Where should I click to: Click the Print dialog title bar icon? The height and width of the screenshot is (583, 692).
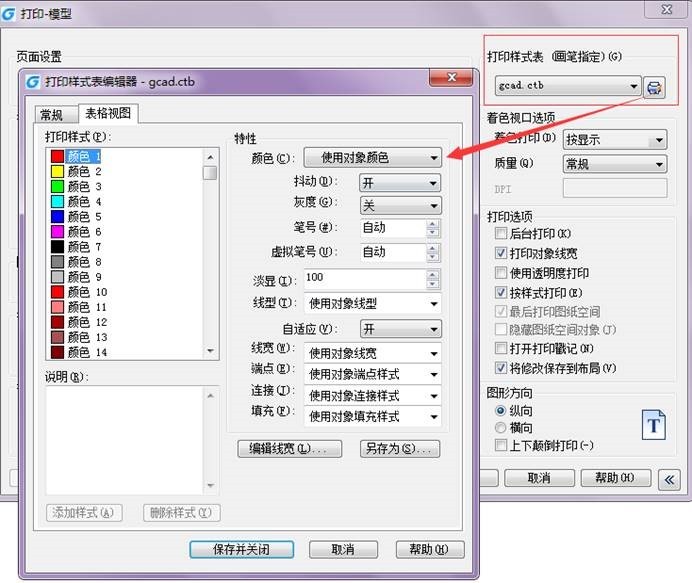[x=9, y=14]
